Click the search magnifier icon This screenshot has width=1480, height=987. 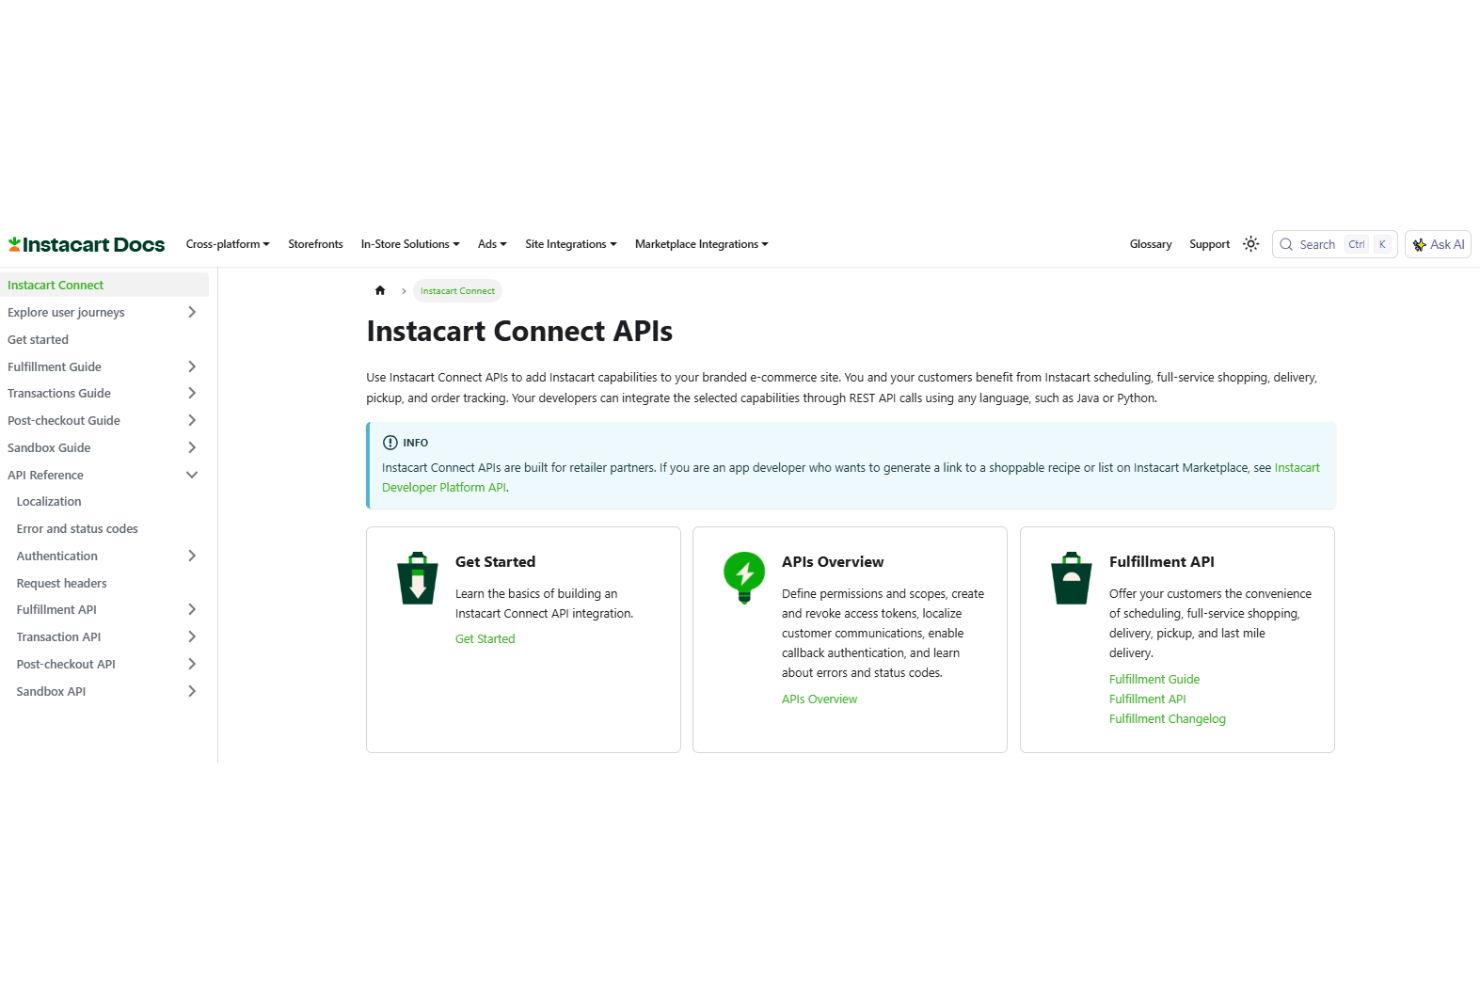point(1286,244)
